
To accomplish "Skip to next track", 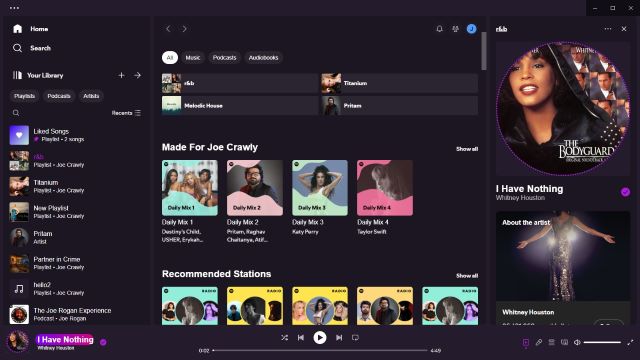I will [x=339, y=338].
